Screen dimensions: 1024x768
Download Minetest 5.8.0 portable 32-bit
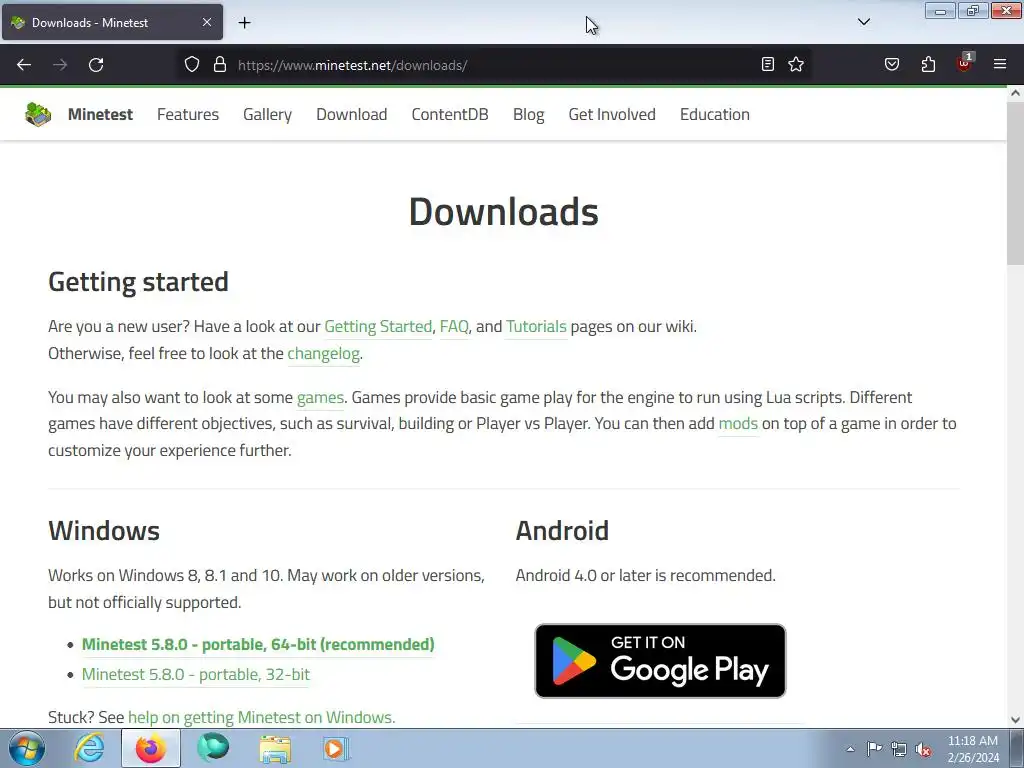(x=196, y=675)
